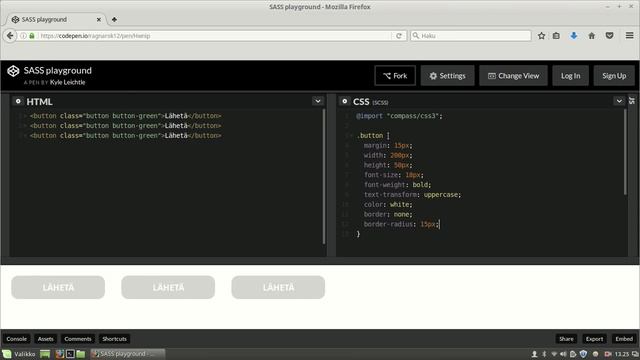Screen dimensions: 640x360
Task: Open the CSS panel dropdown chevron
Action: pos(619,101)
